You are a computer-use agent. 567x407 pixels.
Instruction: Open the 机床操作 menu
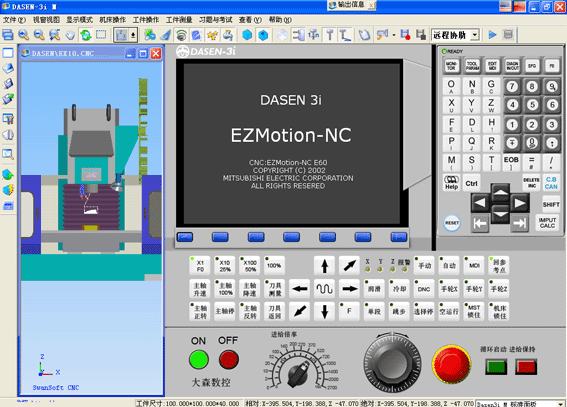tap(112, 20)
